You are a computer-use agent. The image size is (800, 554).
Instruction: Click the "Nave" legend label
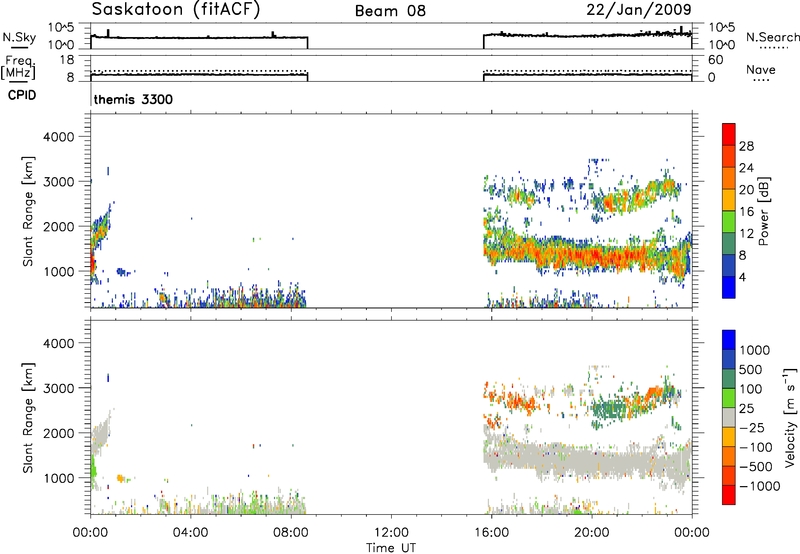click(761, 69)
